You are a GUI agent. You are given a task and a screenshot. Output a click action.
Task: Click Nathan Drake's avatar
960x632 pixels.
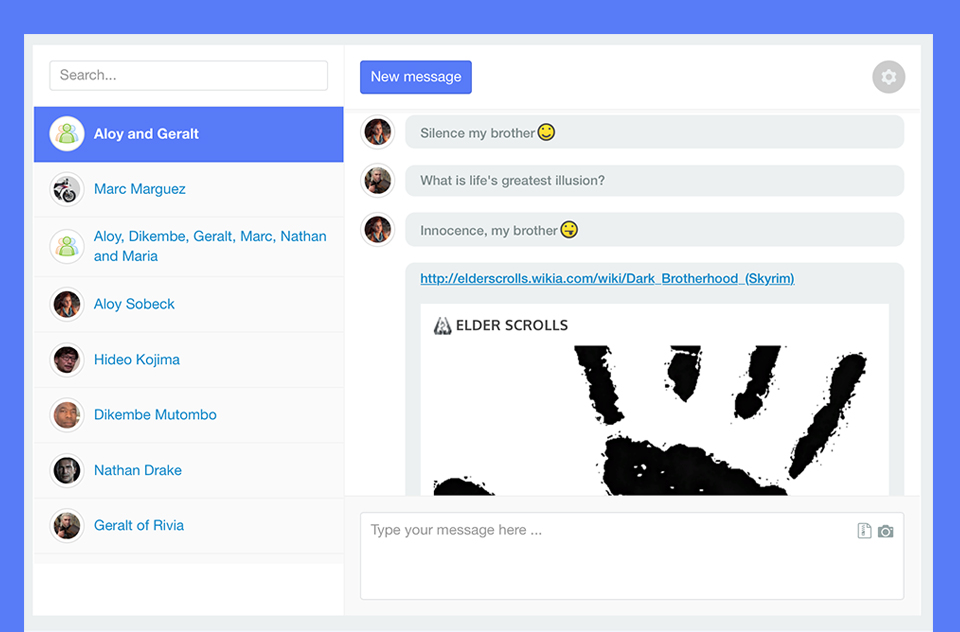pyautogui.click(x=67, y=470)
